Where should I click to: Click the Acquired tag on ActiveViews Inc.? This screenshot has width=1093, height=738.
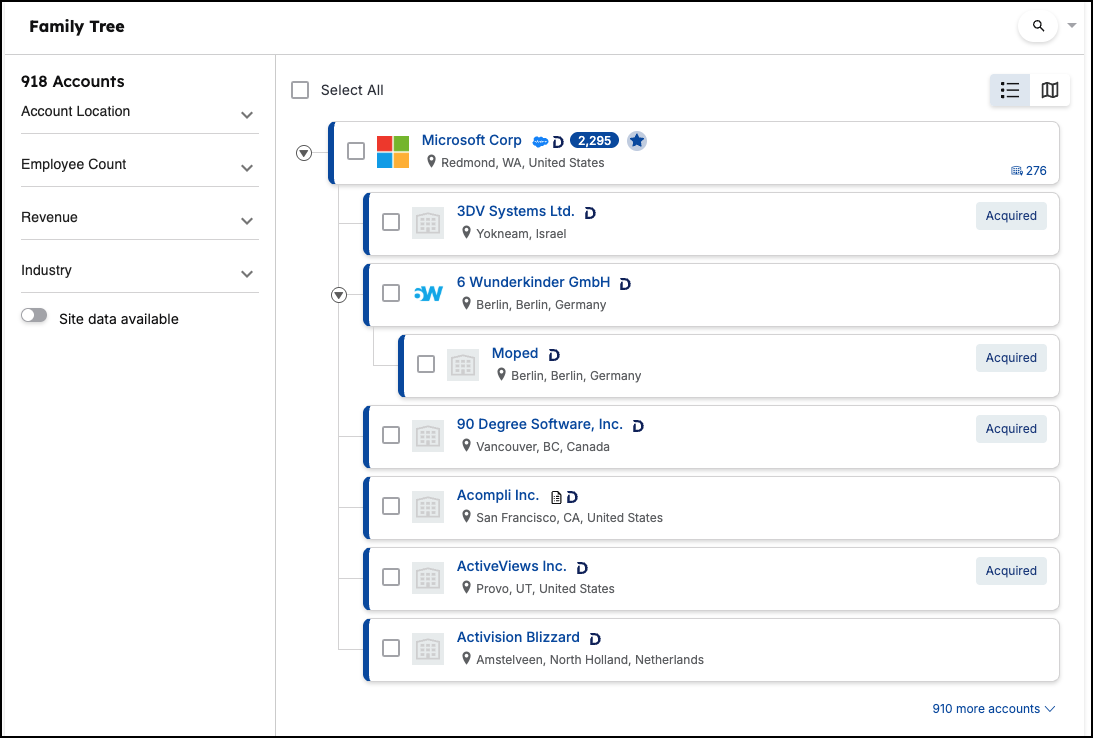tap(1011, 571)
